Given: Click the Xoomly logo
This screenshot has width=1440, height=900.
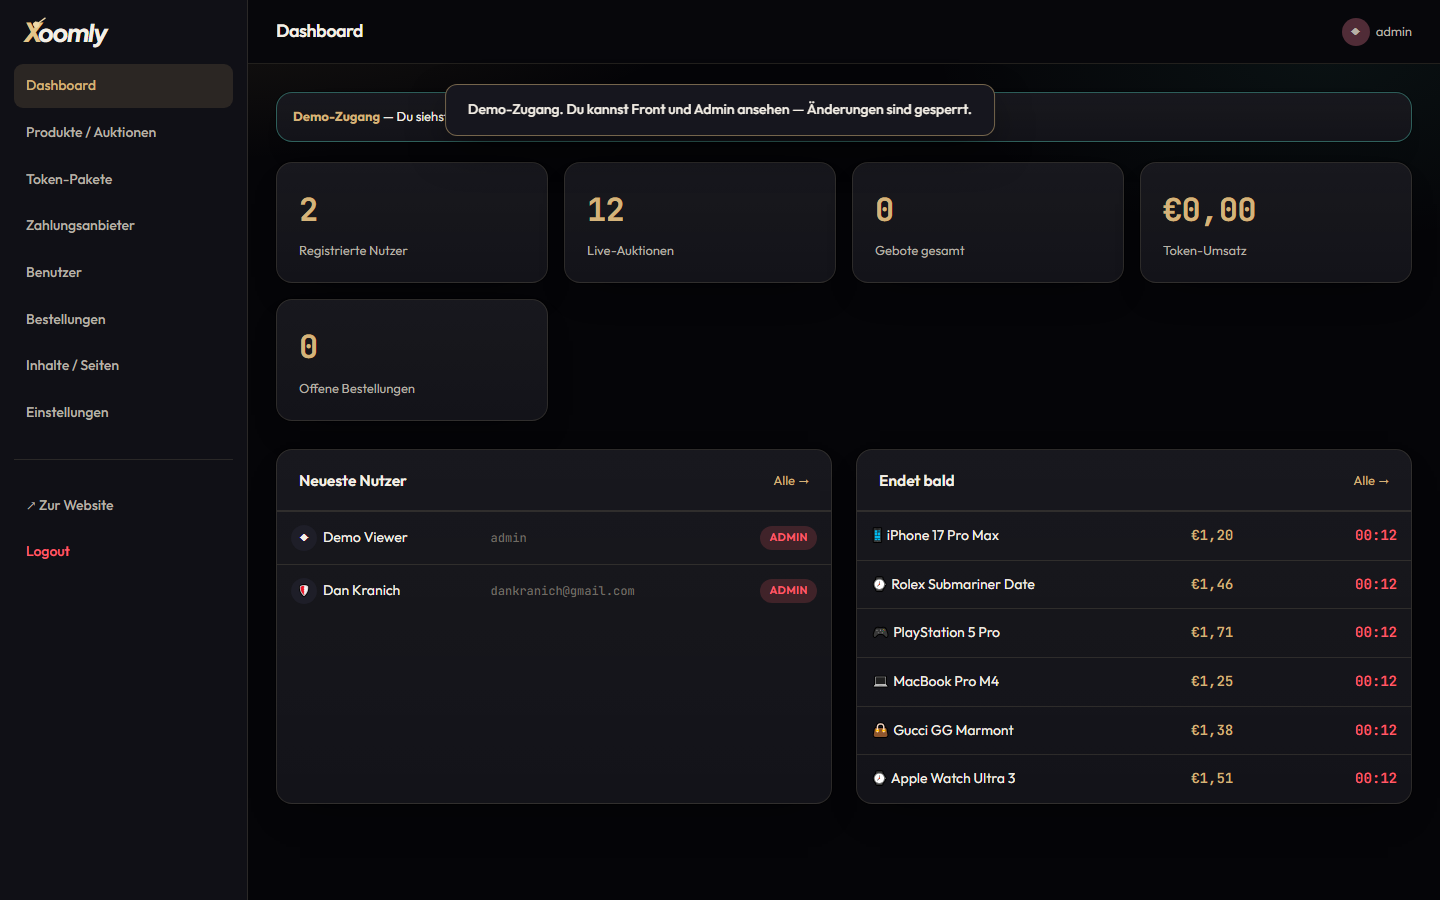Looking at the screenshot, I should tap(66, 33).
